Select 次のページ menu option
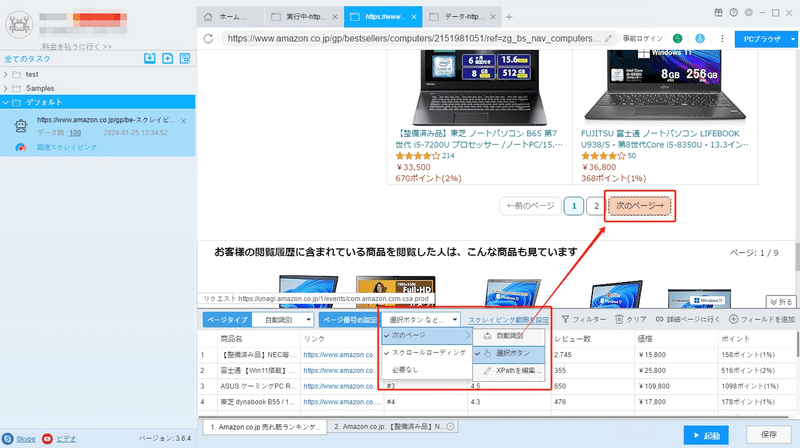The width and height of the screenshot is (800, 448). click(427, 336)
